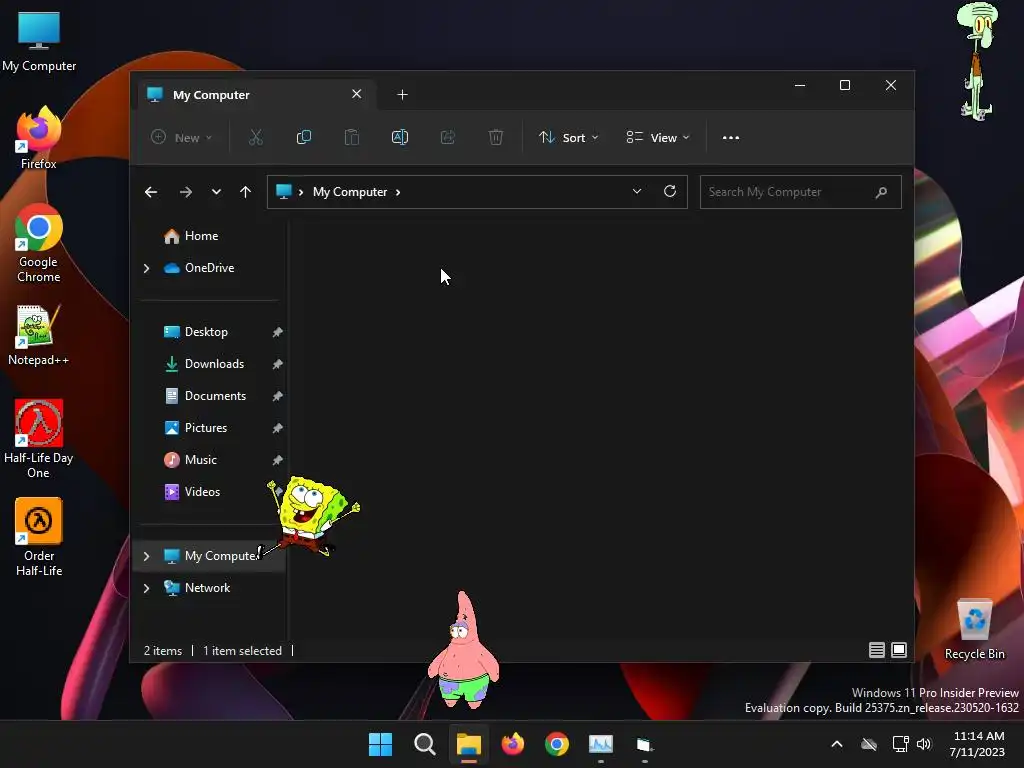Click the Search My Computer field

point(800,192)
